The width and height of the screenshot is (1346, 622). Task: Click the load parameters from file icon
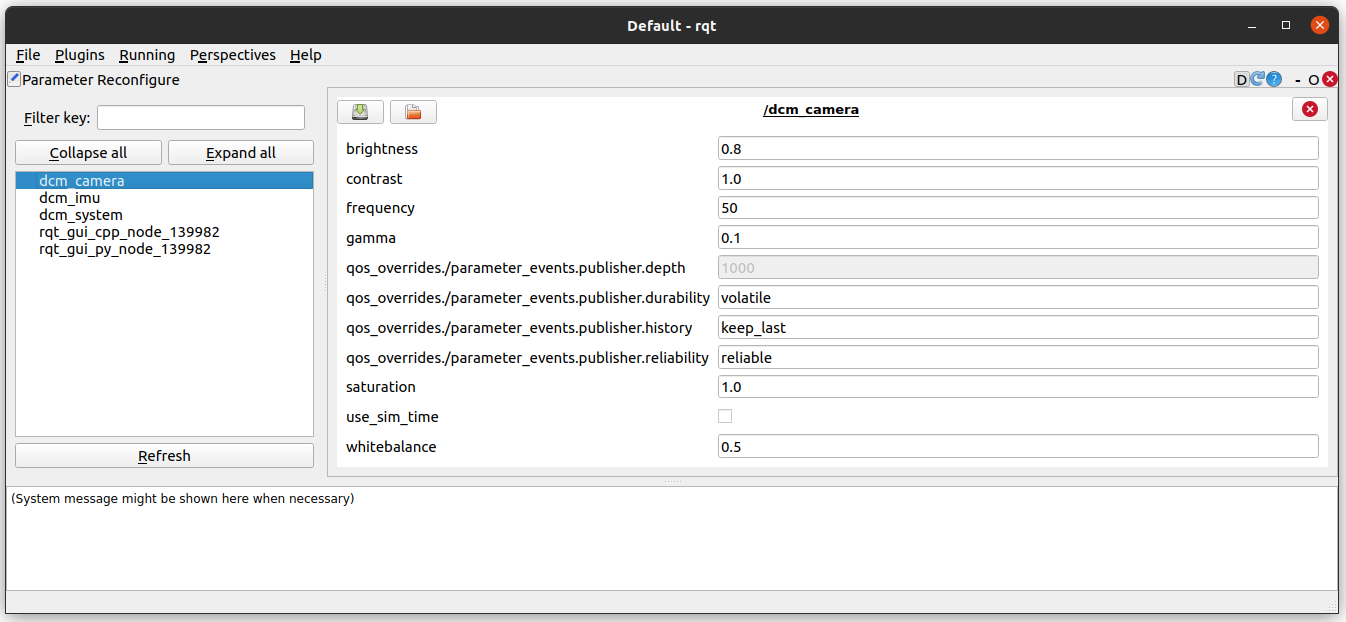[413, 112]
